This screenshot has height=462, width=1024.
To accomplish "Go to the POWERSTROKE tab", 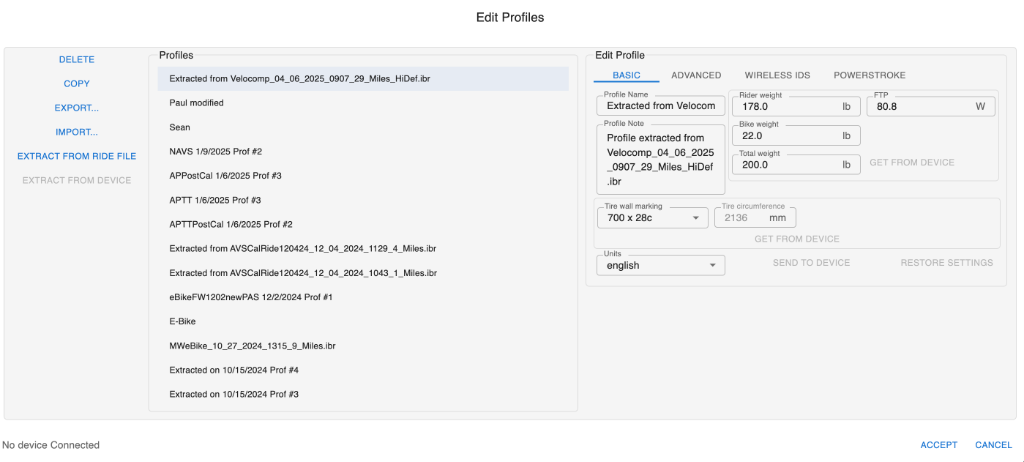I will click(x=869, y=75).
